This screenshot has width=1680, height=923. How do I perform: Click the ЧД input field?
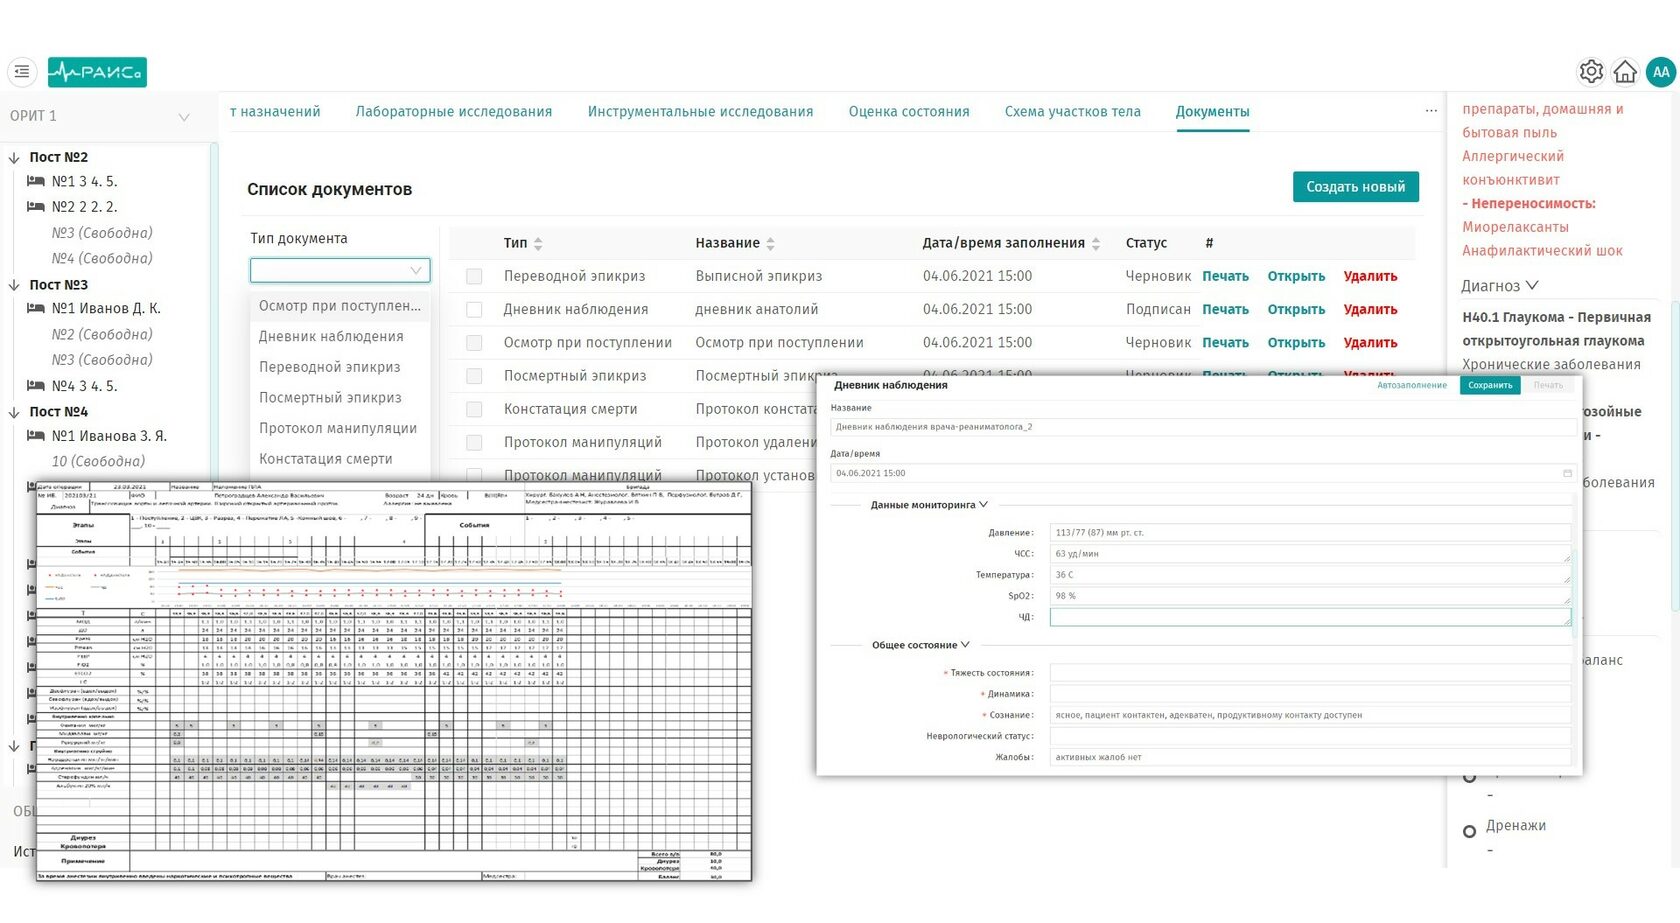point(1310,617)
